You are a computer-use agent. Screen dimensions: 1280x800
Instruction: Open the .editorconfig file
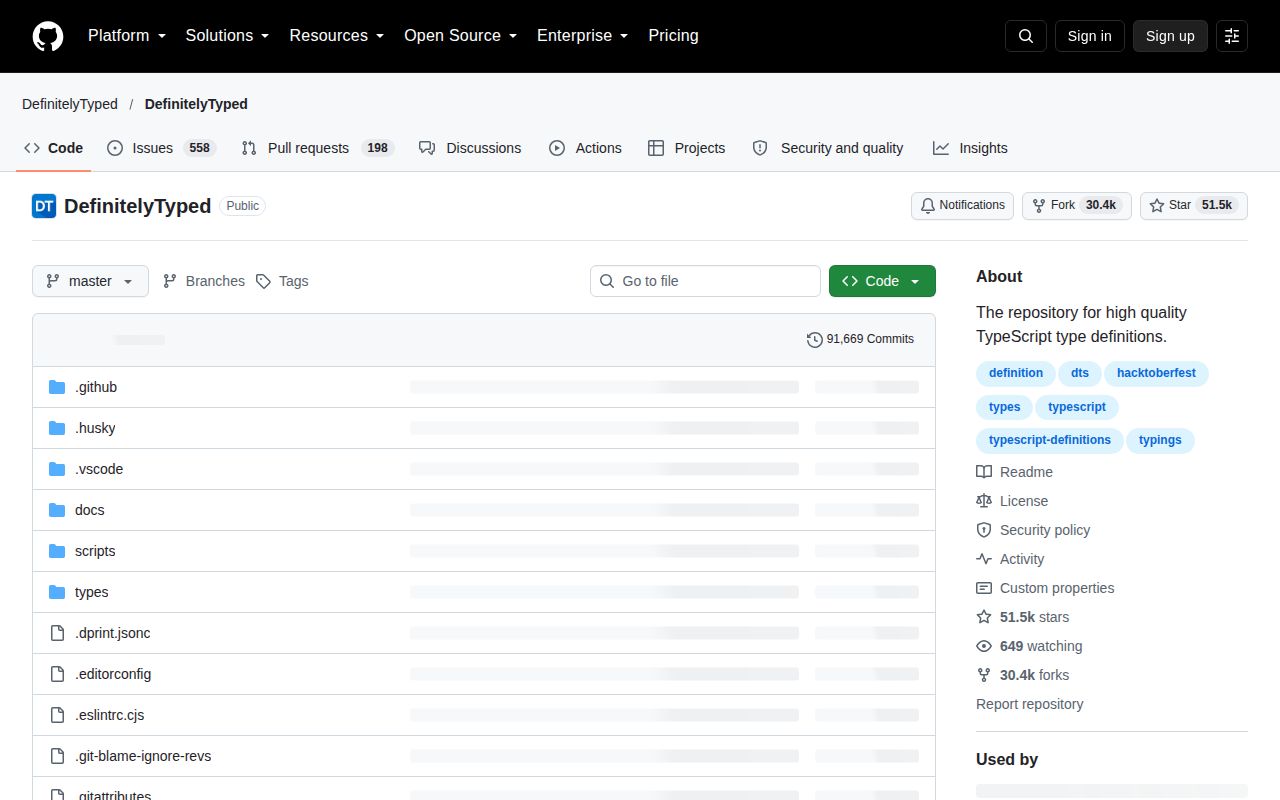(x=113, y=674)
